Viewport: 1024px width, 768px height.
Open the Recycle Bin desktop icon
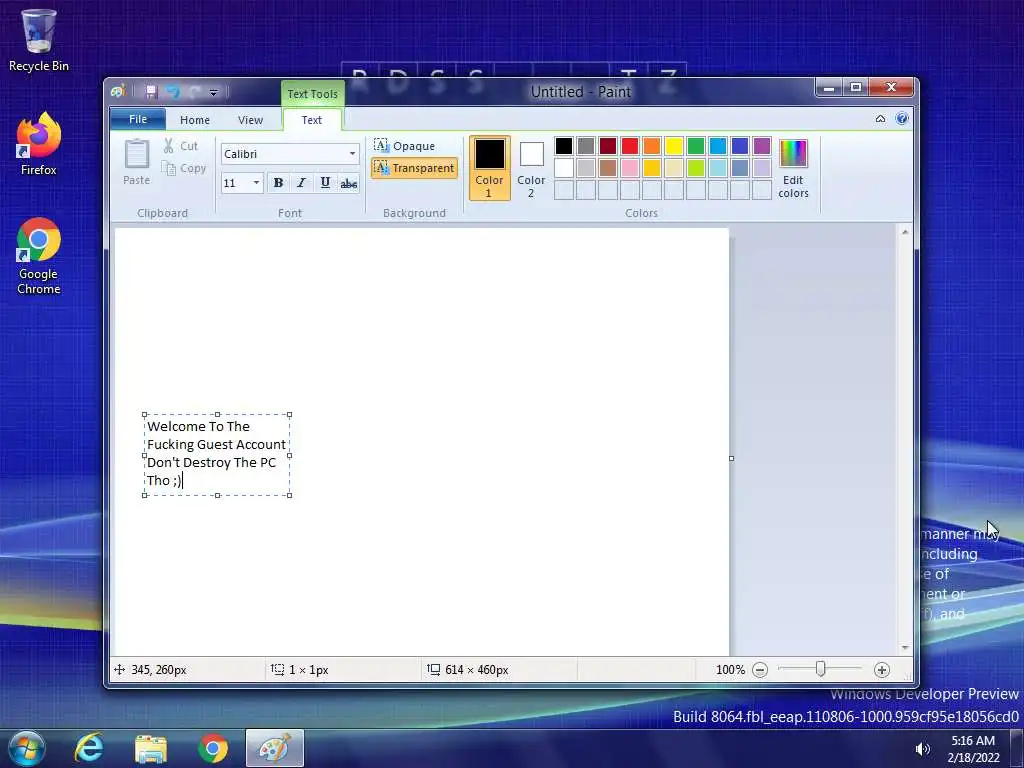coord(39,39)
